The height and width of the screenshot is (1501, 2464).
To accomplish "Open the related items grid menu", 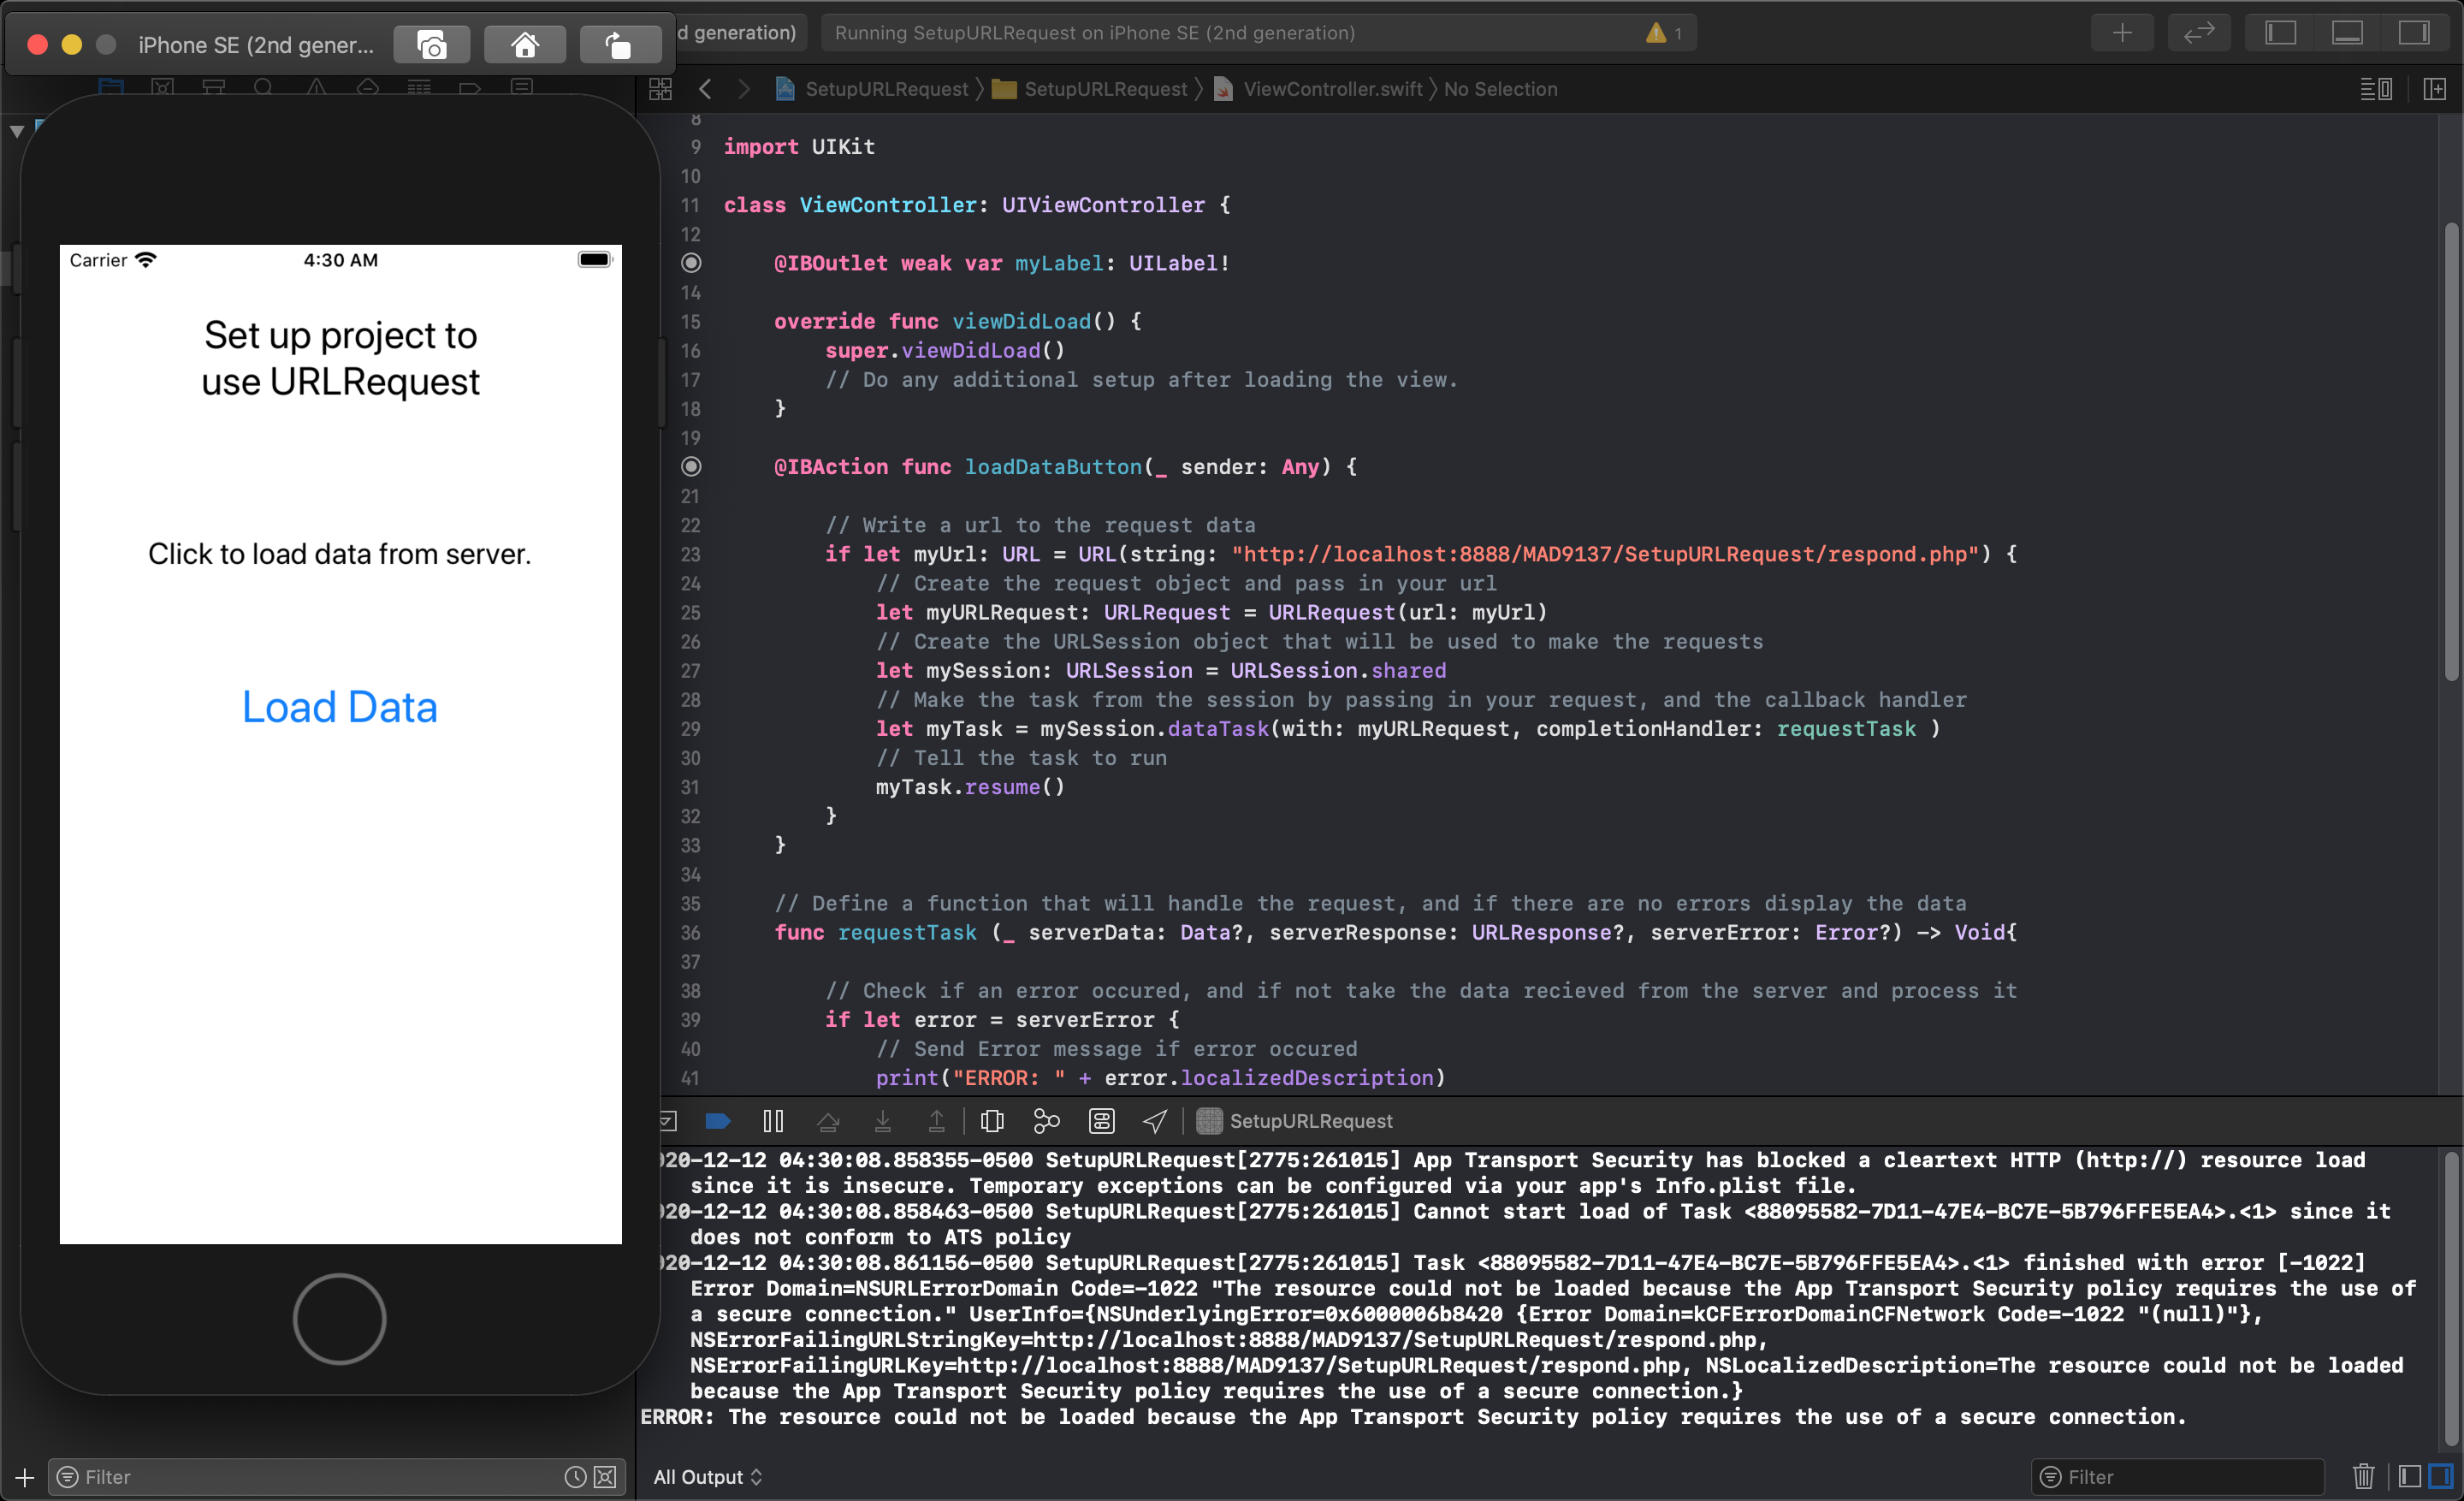I will [x=660, y=89].
